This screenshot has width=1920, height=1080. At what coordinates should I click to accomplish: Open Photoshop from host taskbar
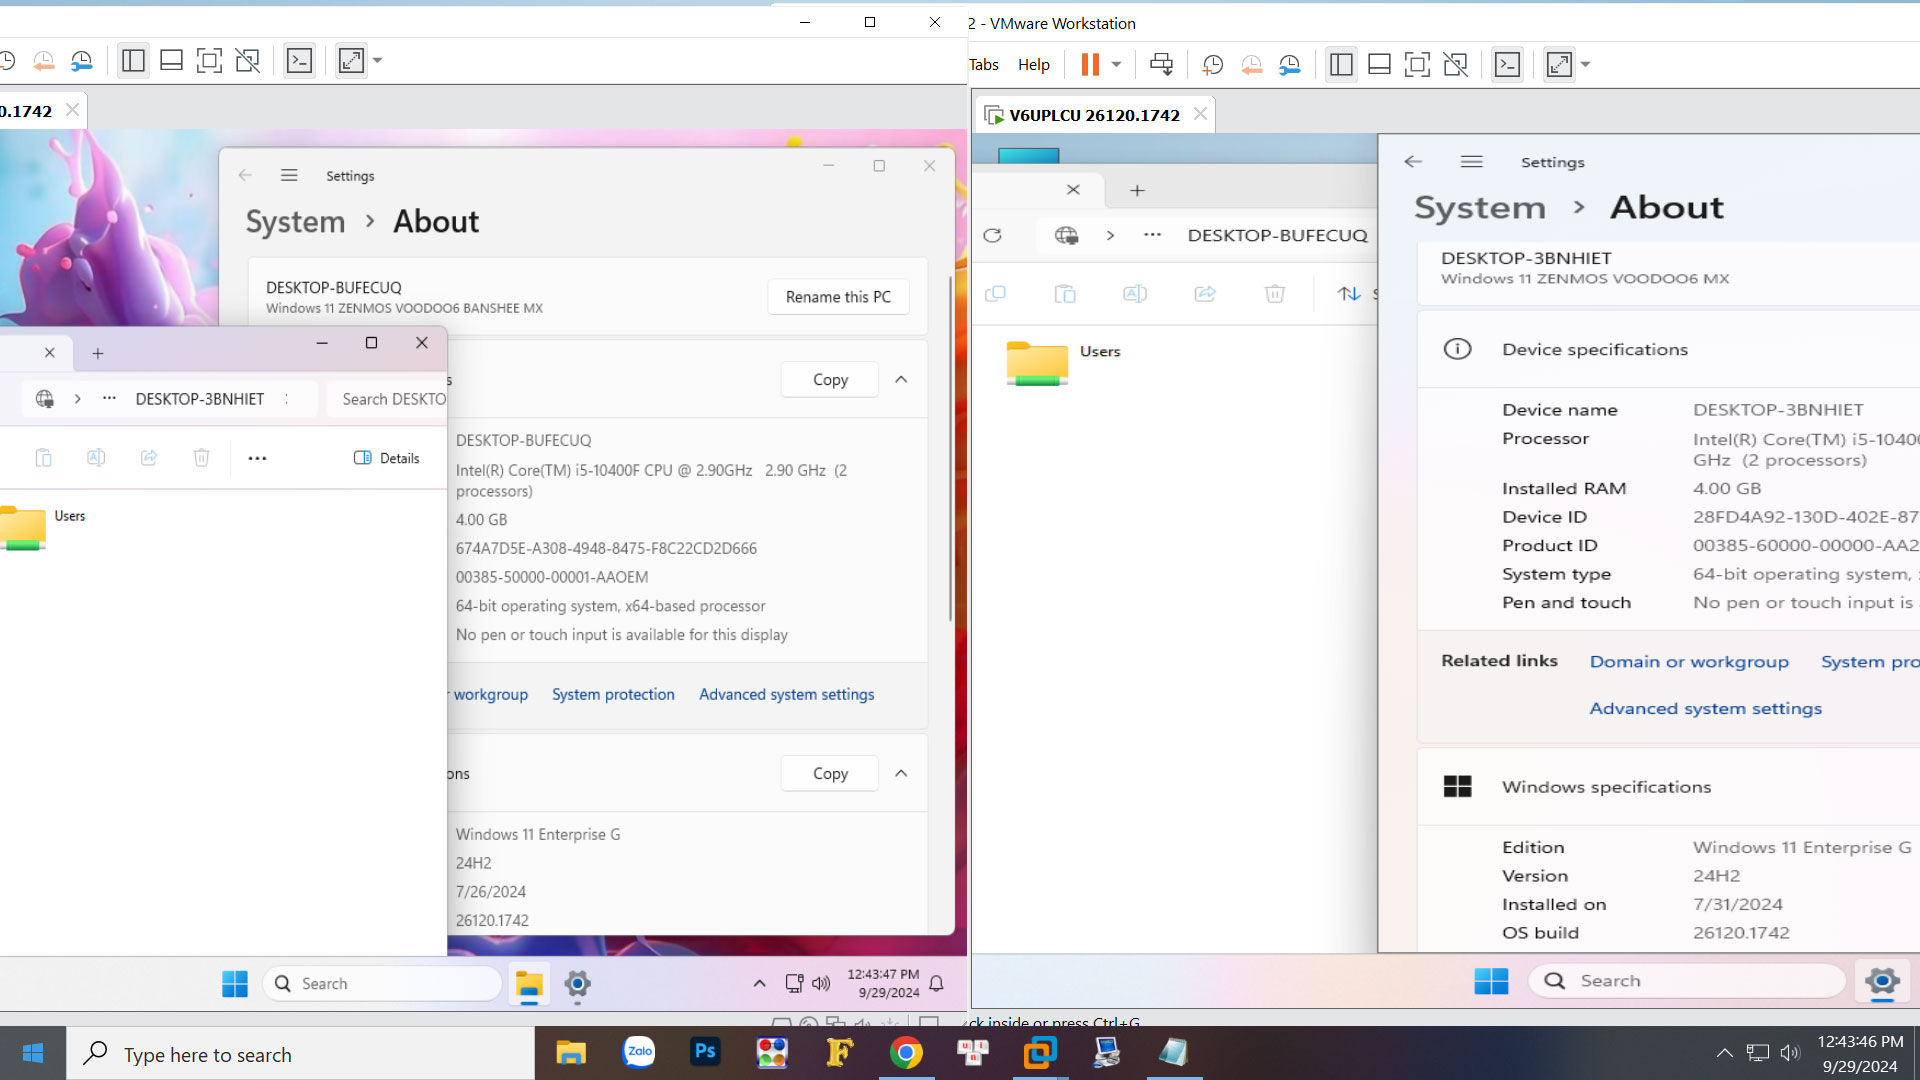click(x=705, y=1052)
